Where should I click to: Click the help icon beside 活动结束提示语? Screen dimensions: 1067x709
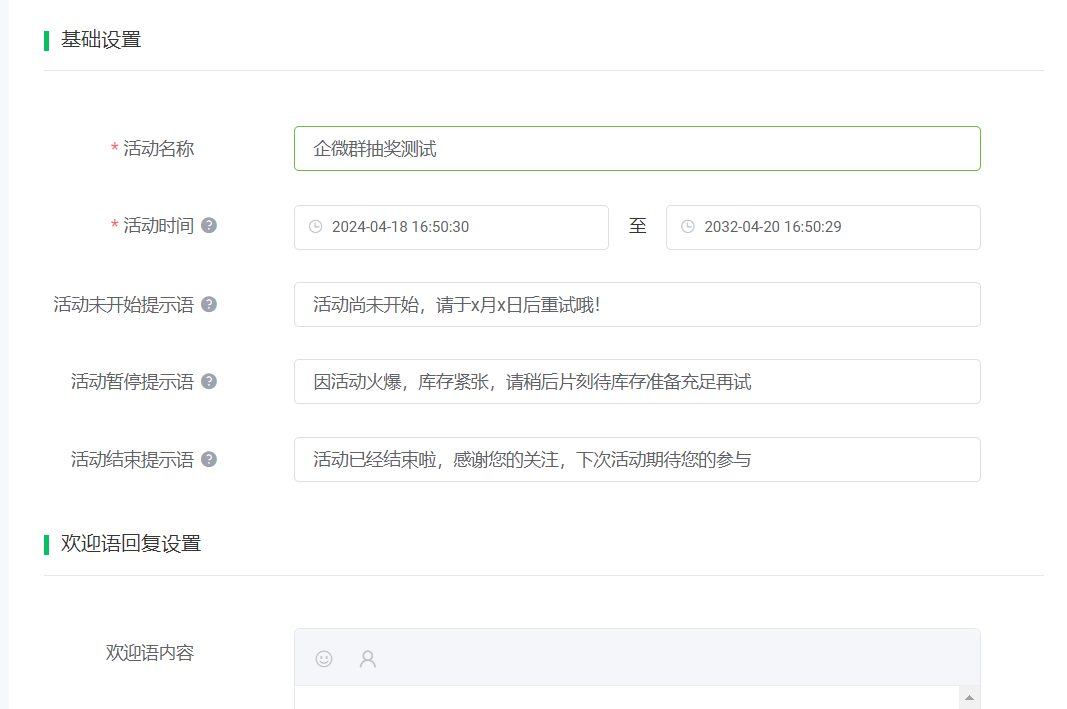pyautogui.click(x=208, y=459)
